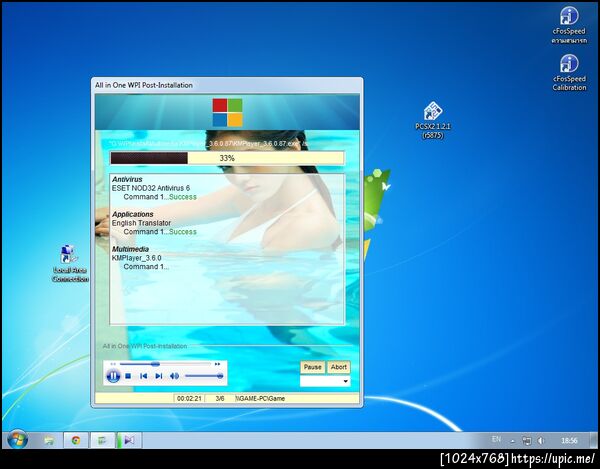Viewport: 600px width, 469px height.
Task: Click the 3/6 install counter
Action: click(x=220, y=398)
